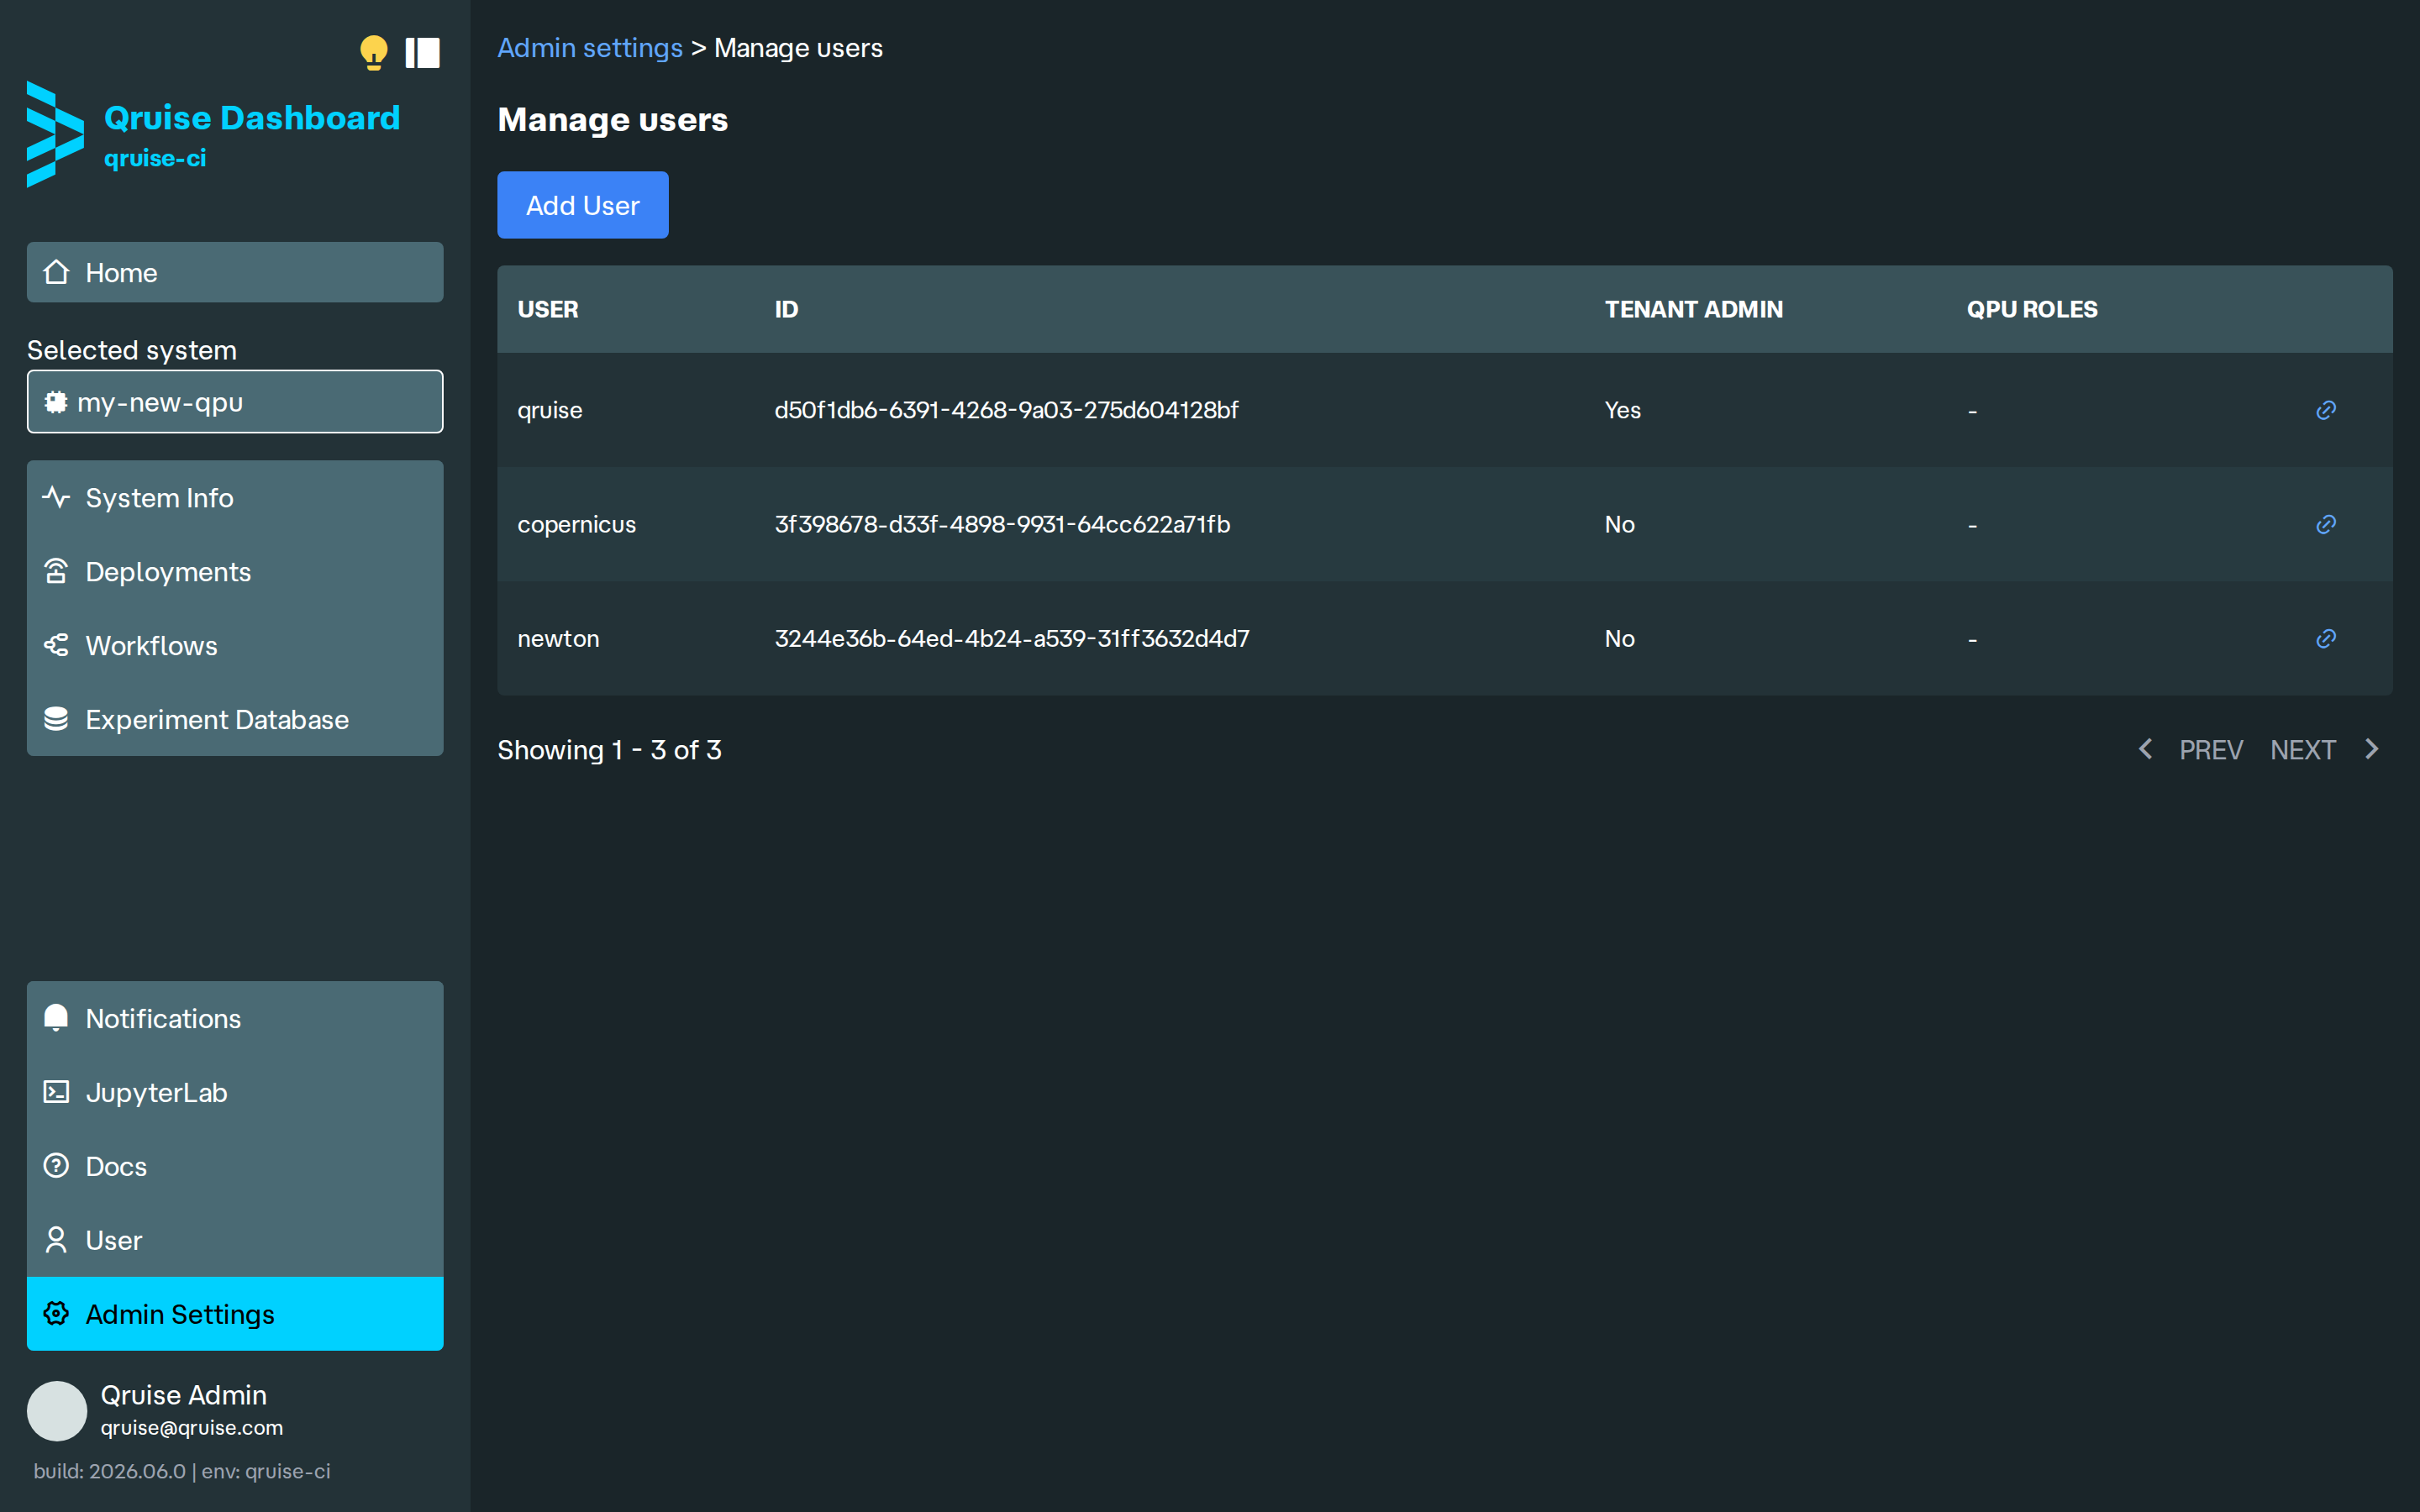
Task: Click the Qruise Admin name
Action: (184, 1395)
